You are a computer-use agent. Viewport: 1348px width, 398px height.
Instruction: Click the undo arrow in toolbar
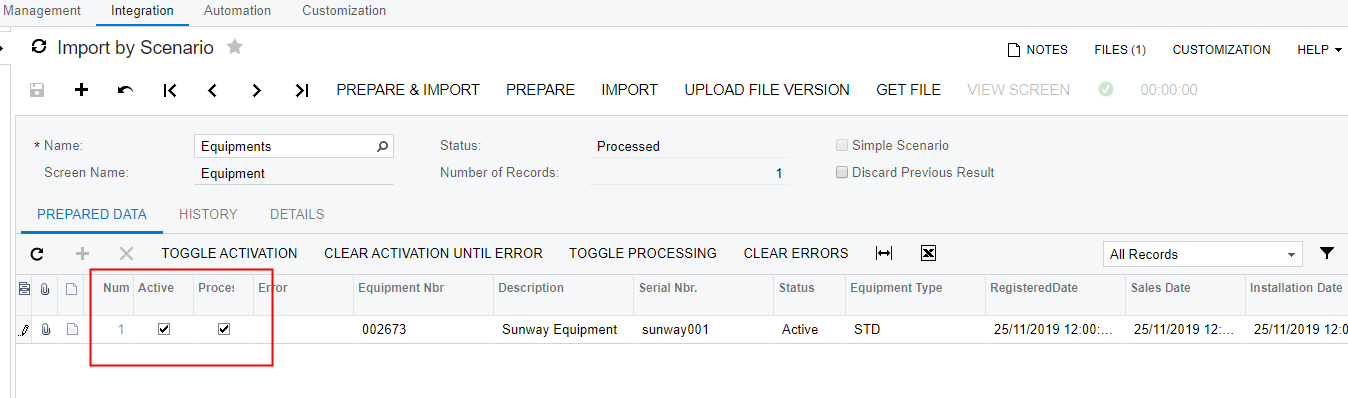point(125,90)
